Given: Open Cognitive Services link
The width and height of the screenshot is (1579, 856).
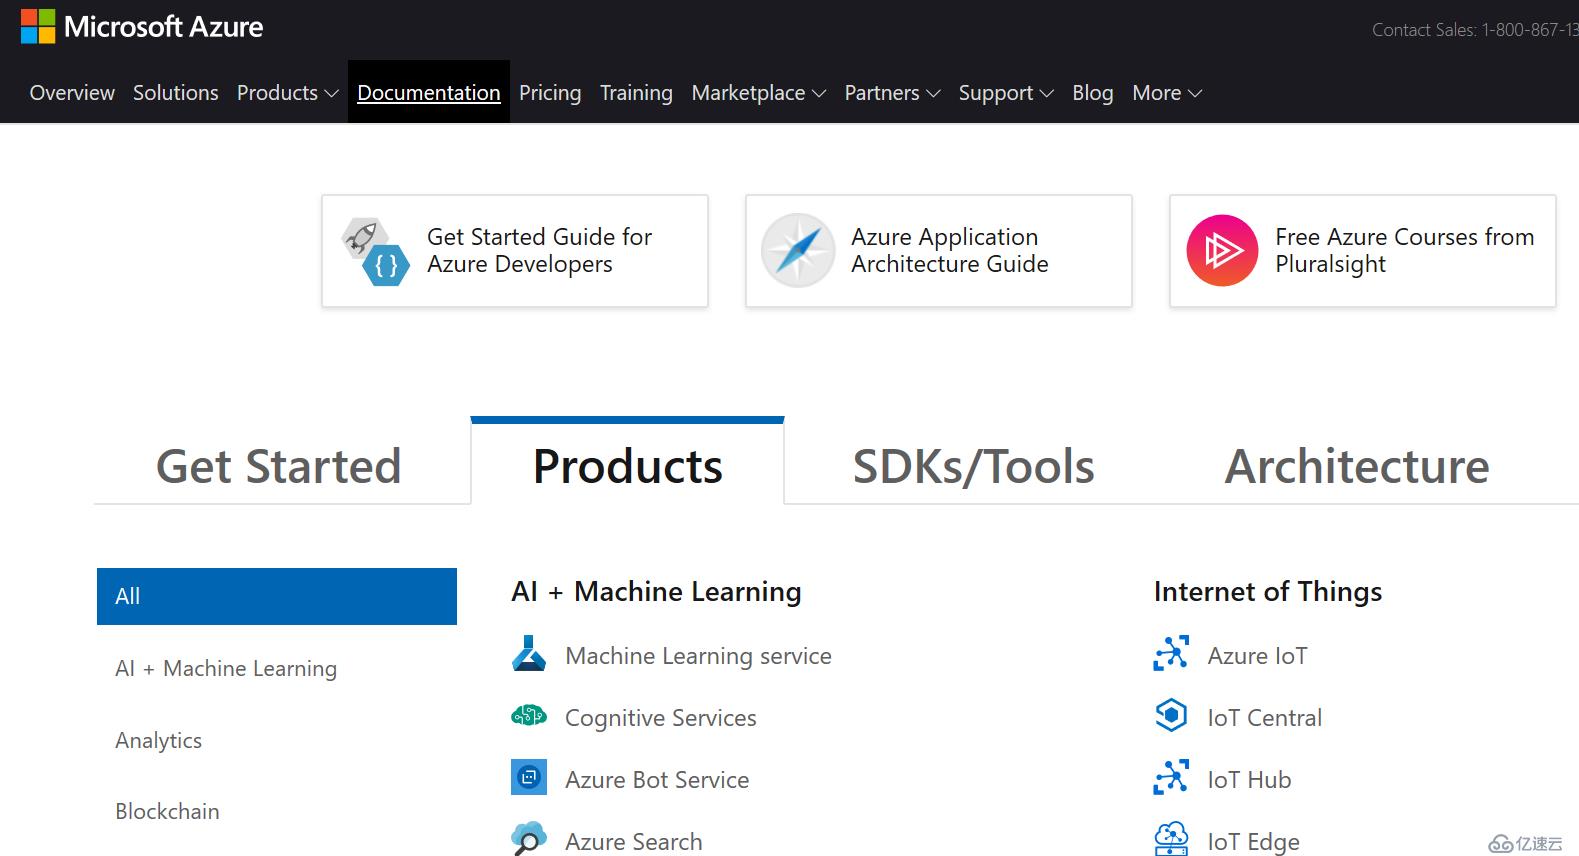Looking at the screenshot, I should 660,718.
